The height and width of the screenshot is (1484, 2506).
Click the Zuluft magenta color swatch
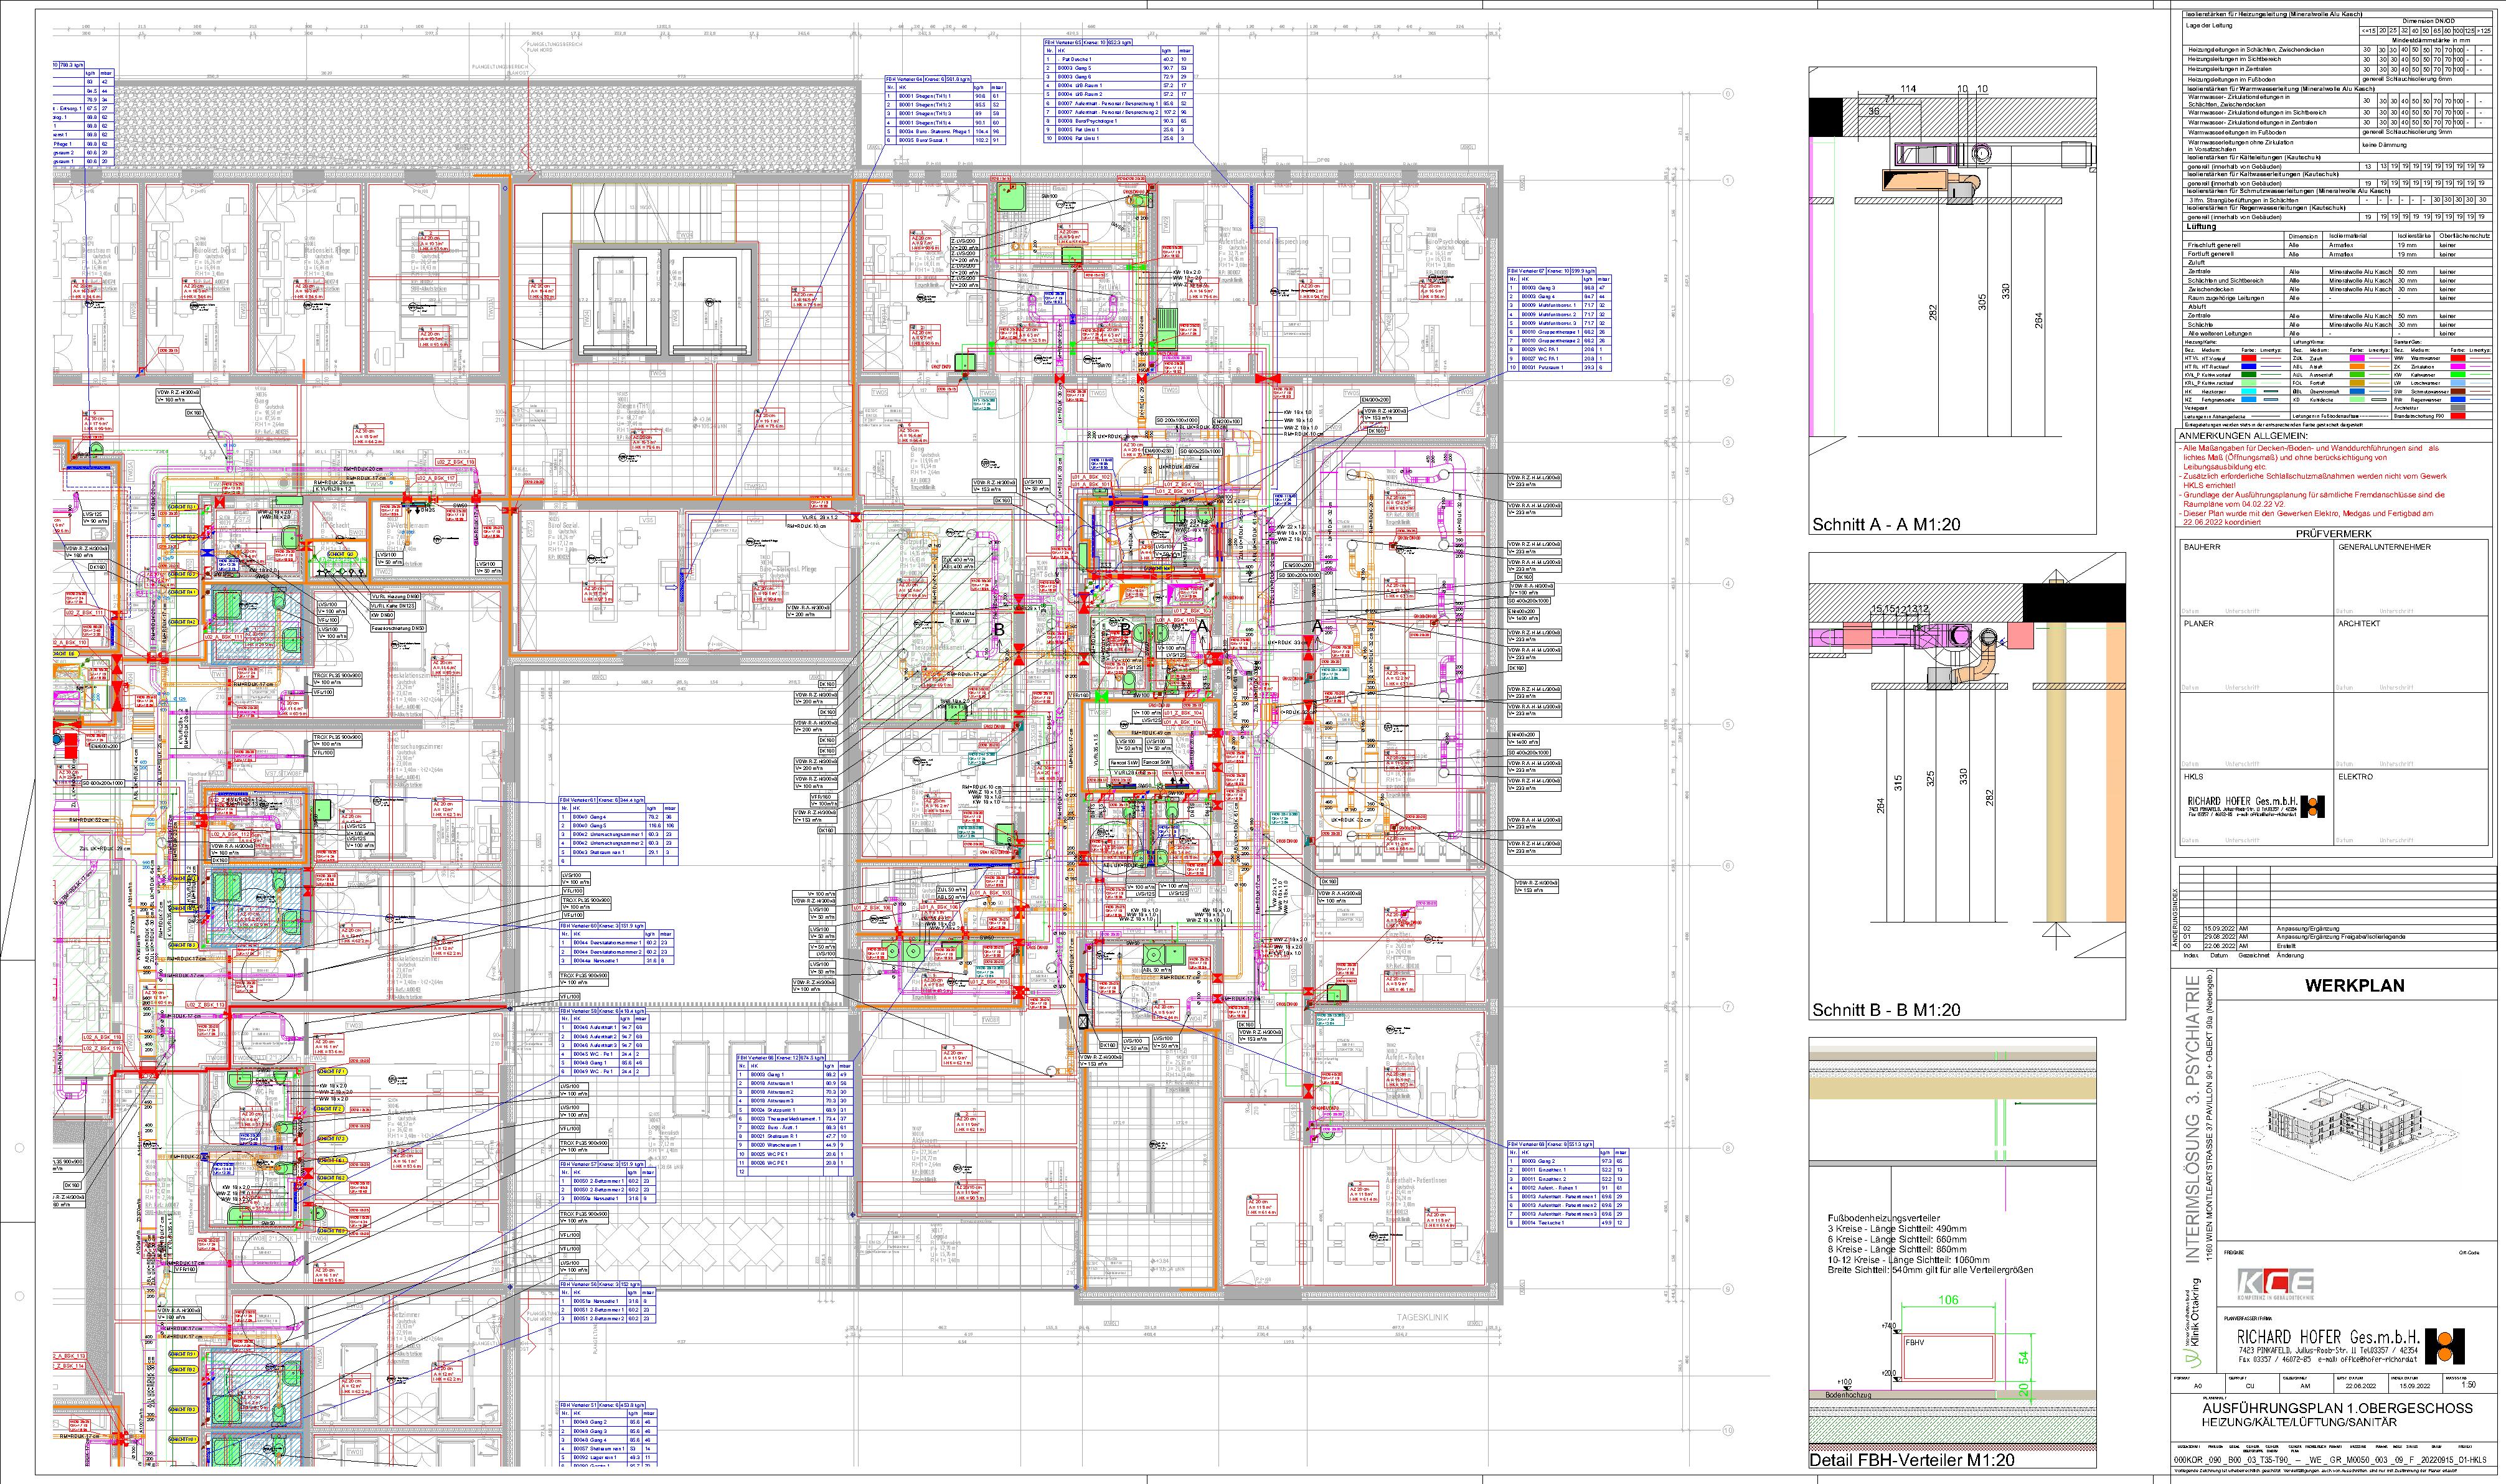(2358, 358)
